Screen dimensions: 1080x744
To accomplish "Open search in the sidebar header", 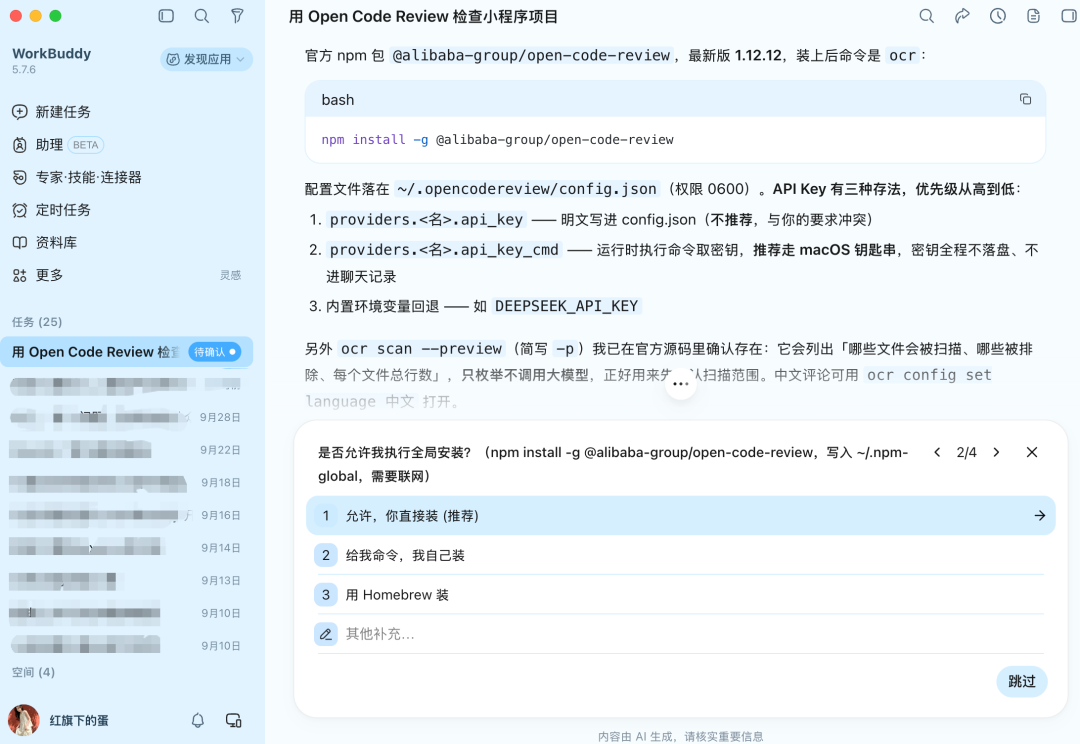I will click(x=202, y=16).
